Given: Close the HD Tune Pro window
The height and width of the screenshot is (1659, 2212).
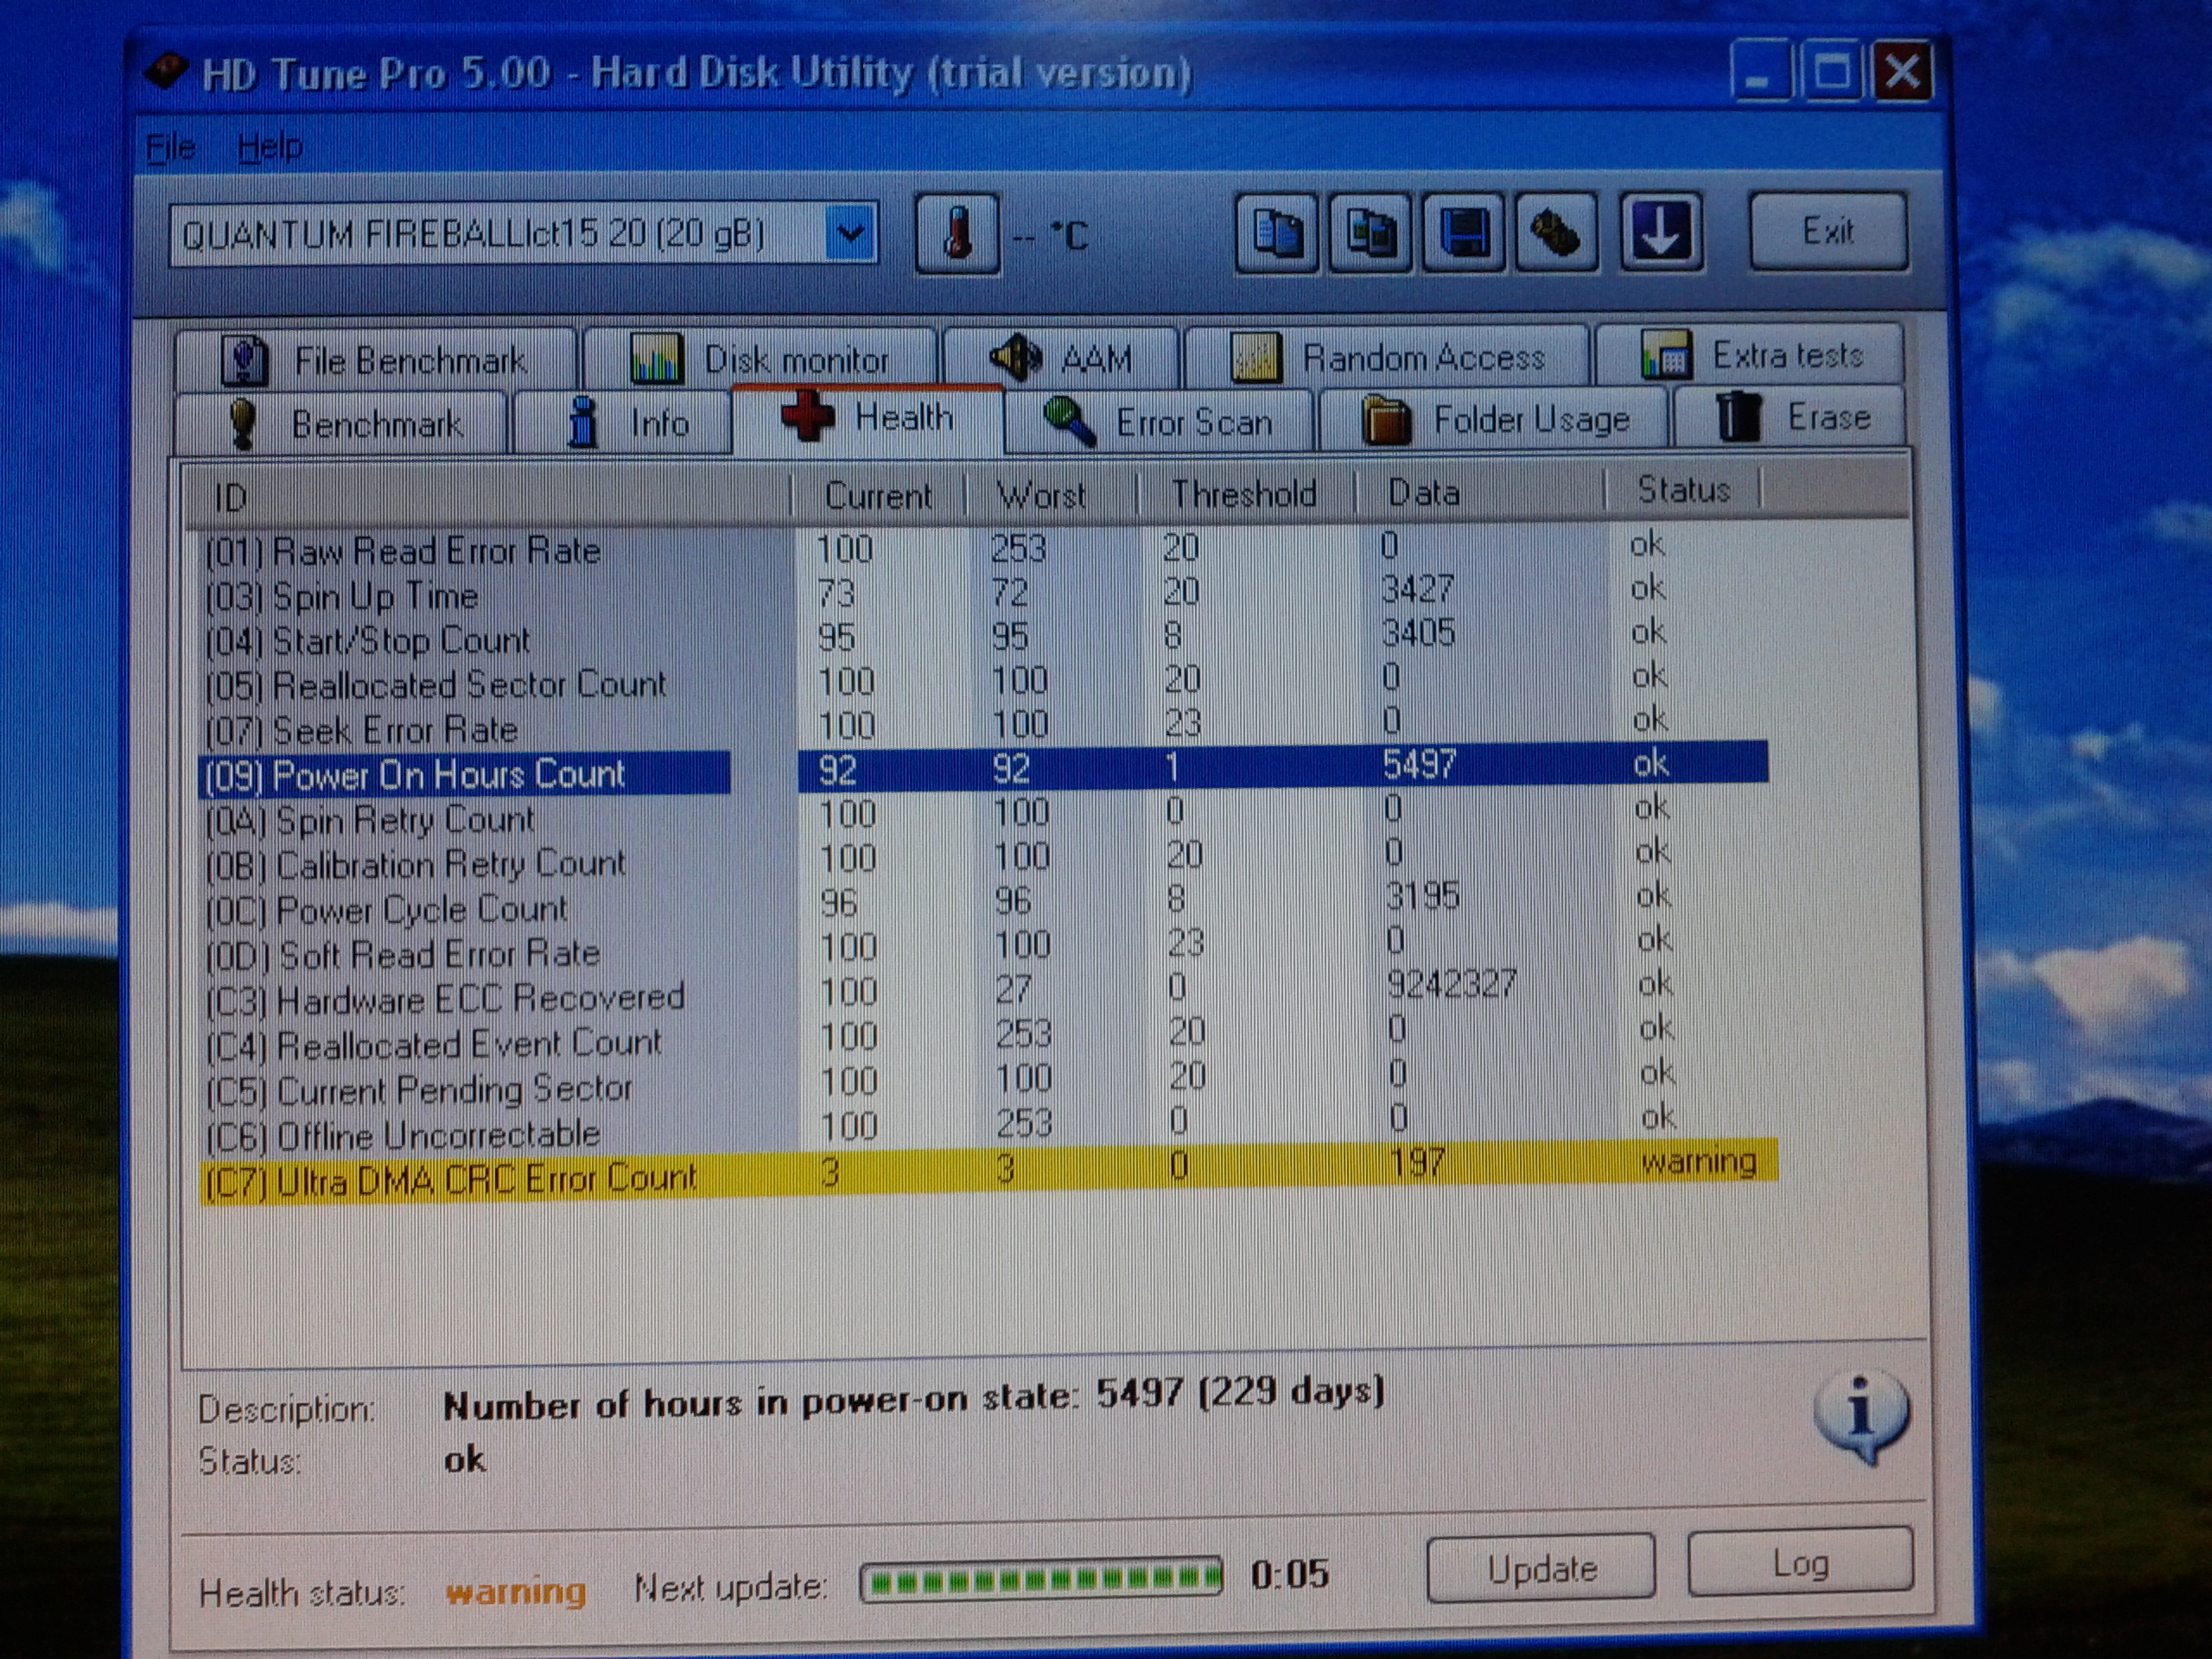Looking at the screenshot, I should (x=1903, y=72).
